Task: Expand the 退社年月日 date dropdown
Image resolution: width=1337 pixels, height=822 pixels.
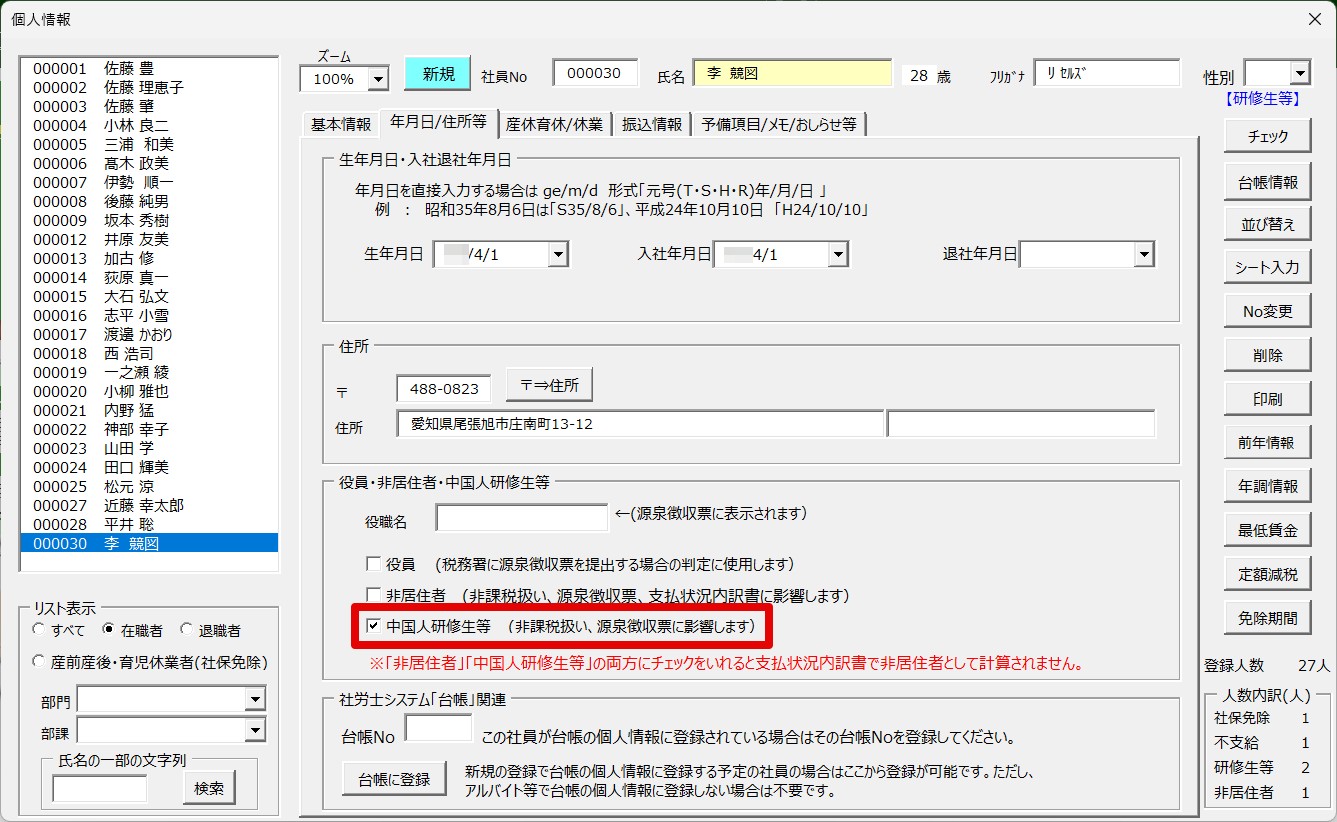Action: point(1144,255)
